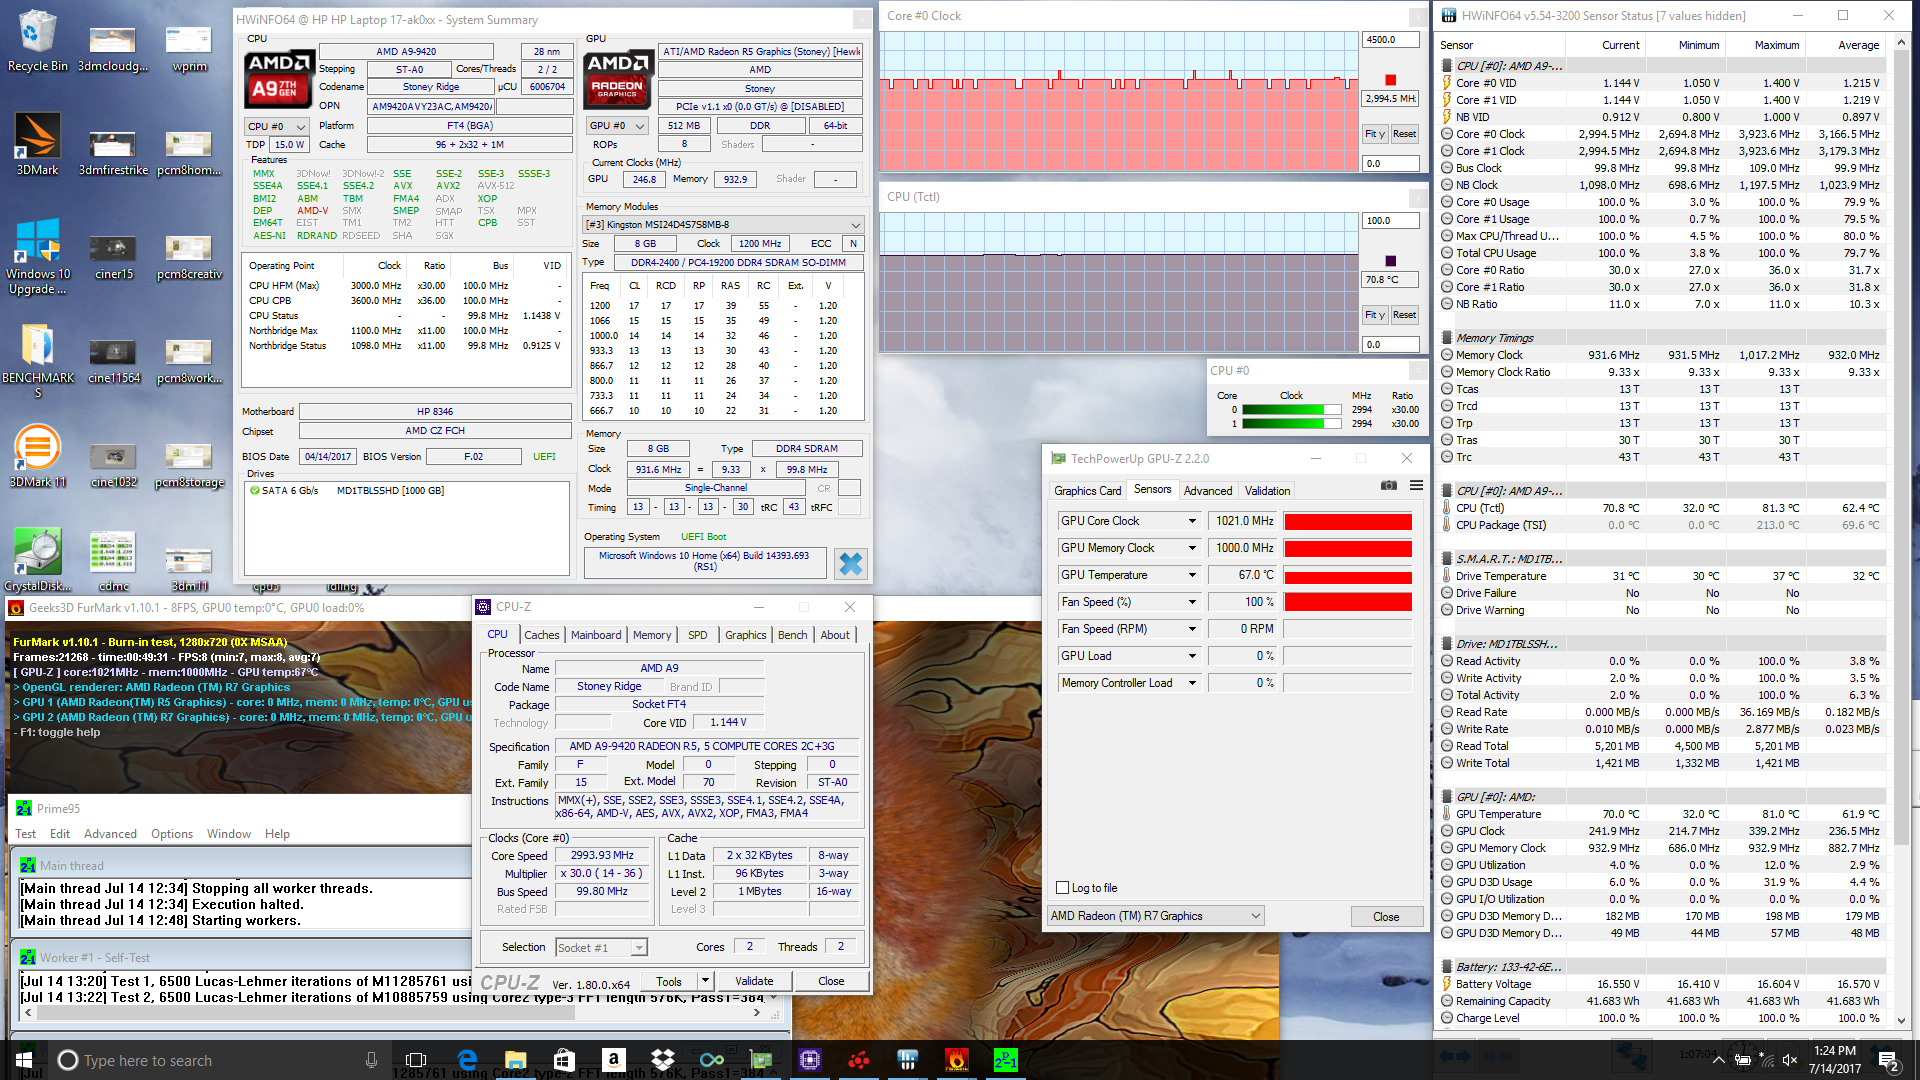
Task: Click the Type here to search box
Action: pos(218,1060)
